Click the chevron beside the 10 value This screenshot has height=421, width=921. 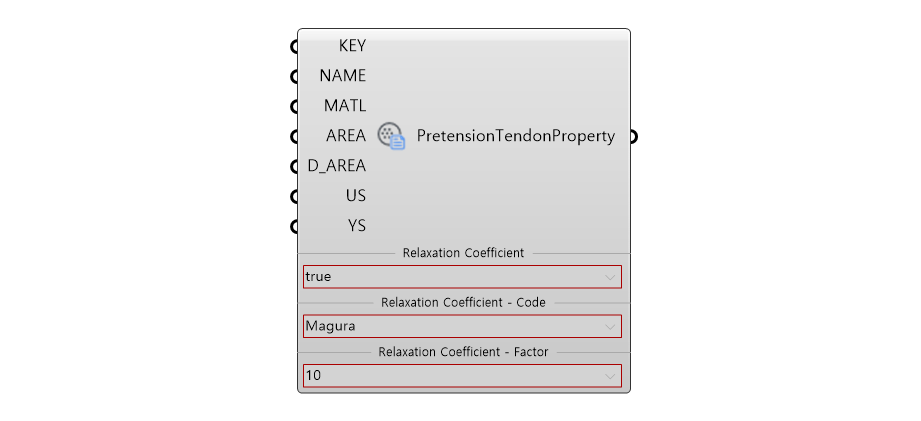pyautogui.click(x=610, y=376)
